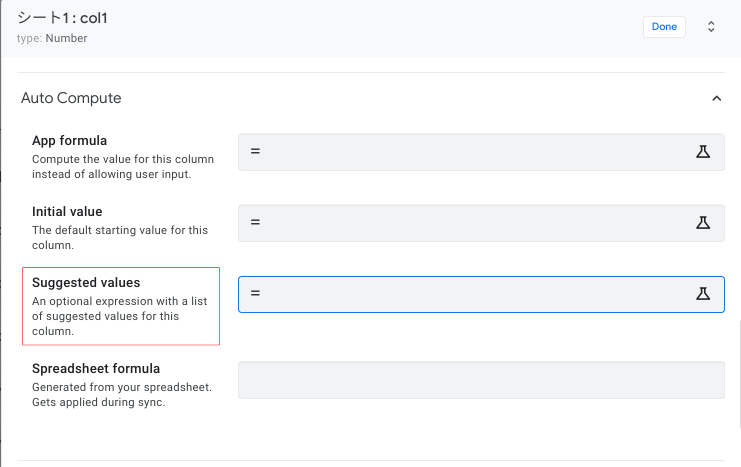The image size is (741, 467).
Task: Click the flask icon for Initial value
Action: pos(702,223)
